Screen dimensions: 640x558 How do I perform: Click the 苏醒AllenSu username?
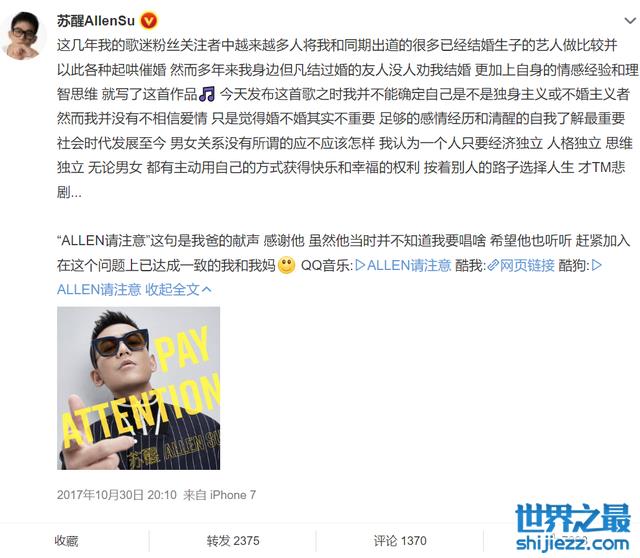pyautogui.click(x=96, y=21)
